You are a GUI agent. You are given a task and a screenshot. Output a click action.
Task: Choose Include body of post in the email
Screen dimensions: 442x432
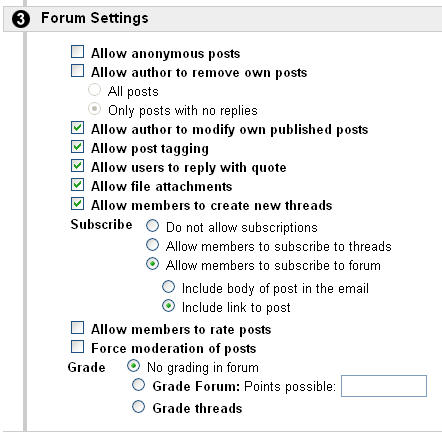coord(168,287)
